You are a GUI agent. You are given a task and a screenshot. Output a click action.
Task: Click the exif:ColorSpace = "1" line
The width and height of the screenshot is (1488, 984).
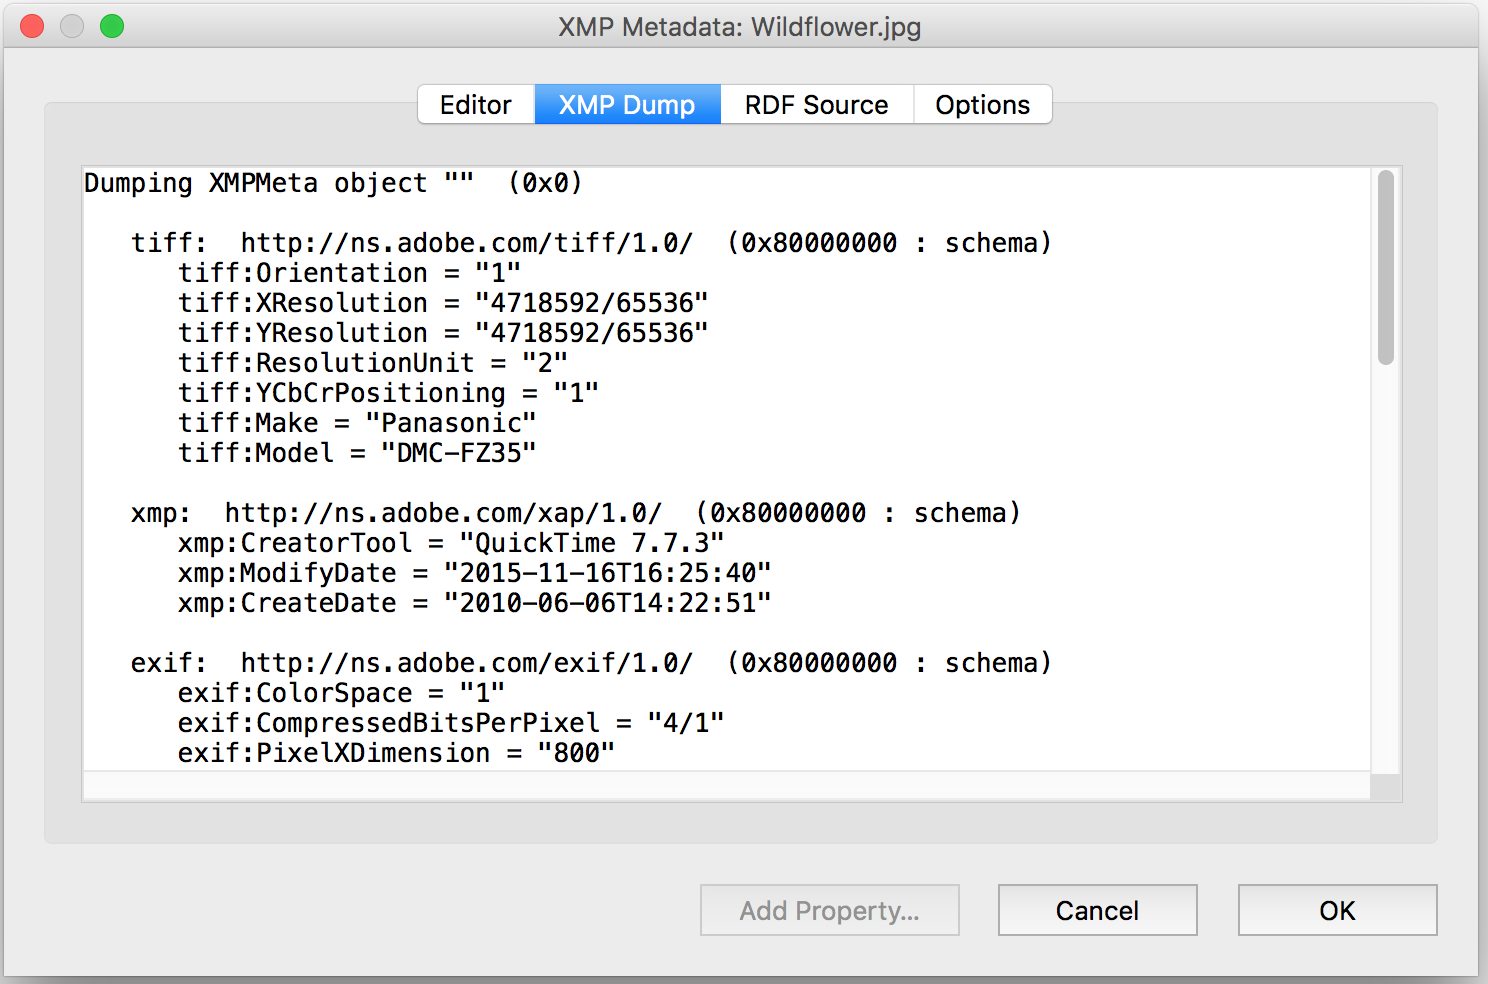[341, 693]
